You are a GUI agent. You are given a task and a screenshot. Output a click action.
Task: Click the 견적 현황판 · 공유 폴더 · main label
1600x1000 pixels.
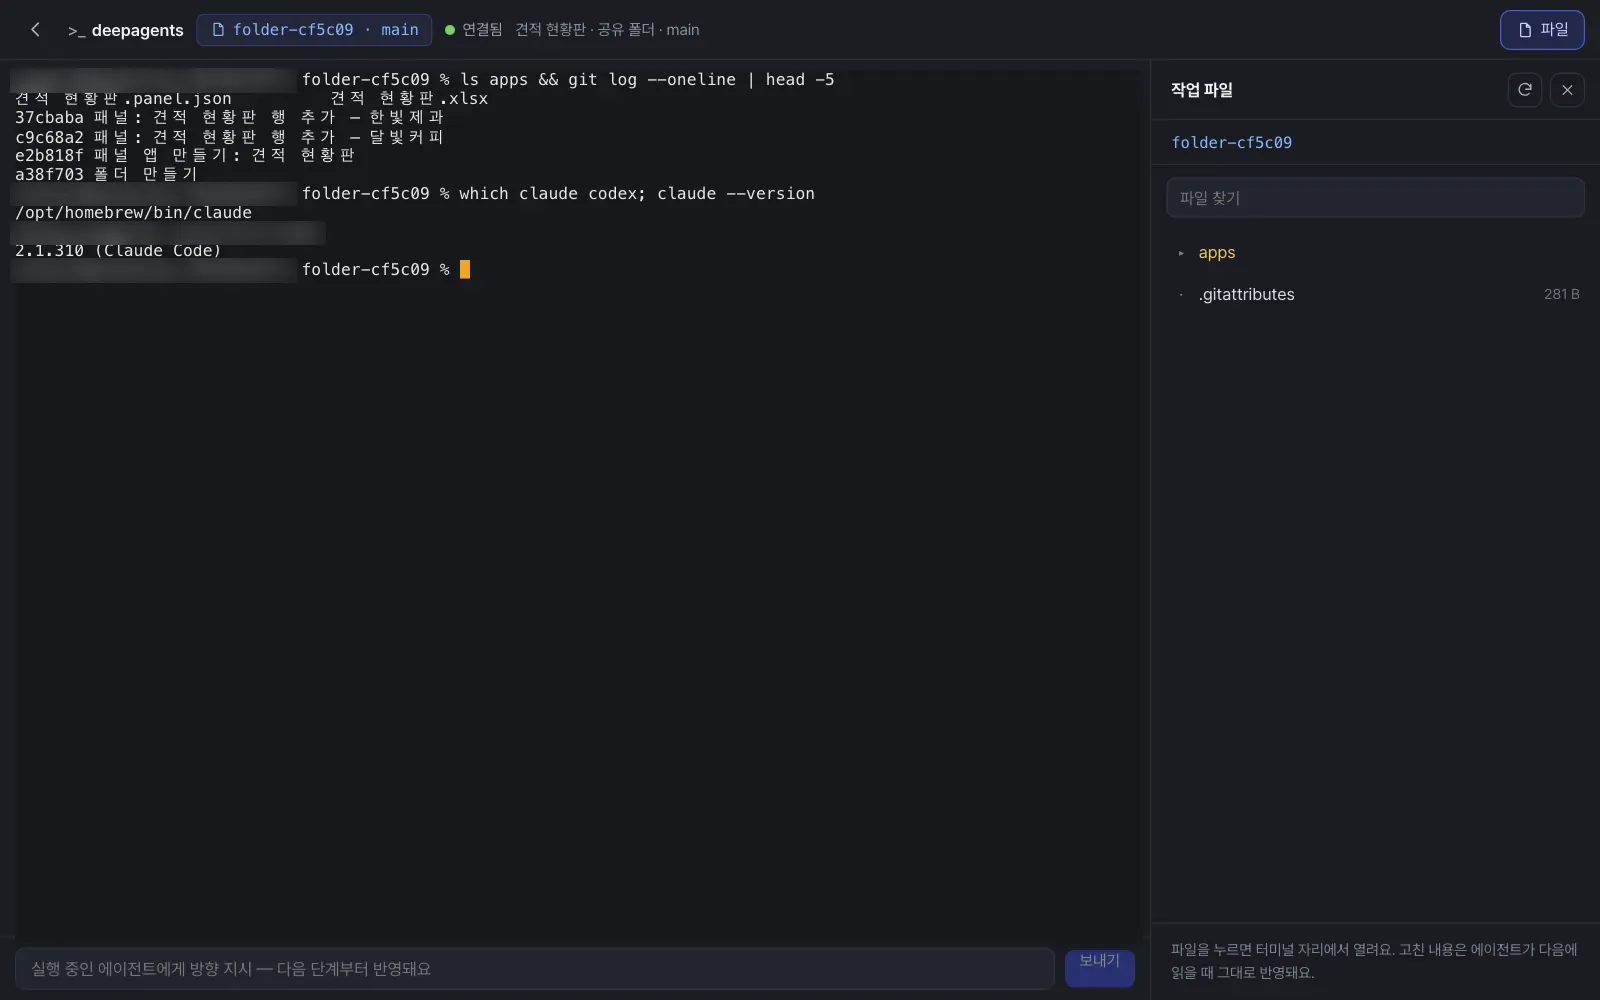coord(607,30)
